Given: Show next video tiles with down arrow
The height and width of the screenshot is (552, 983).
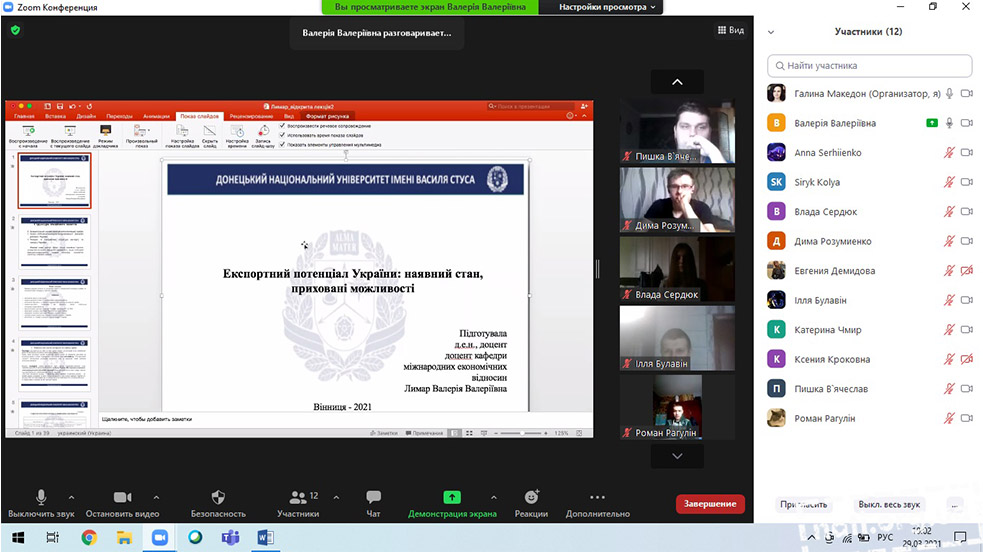Looking at the screenshot, I should point(677,456).
